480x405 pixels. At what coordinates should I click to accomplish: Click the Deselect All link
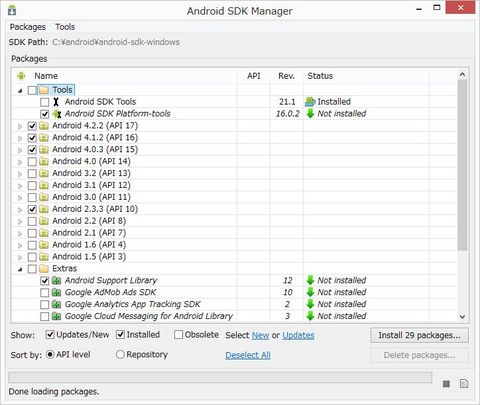[248, 355]
